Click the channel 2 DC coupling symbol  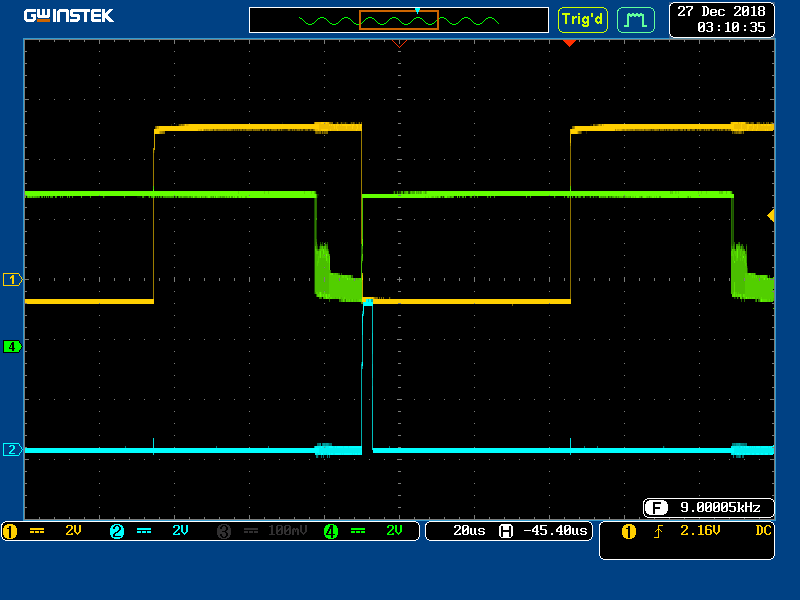click(144, 531)
